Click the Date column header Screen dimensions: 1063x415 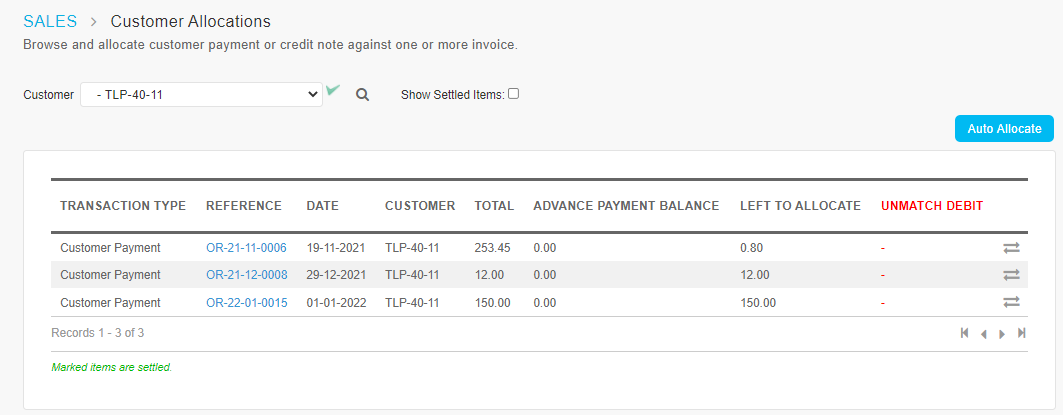click(x=323, y=206)
